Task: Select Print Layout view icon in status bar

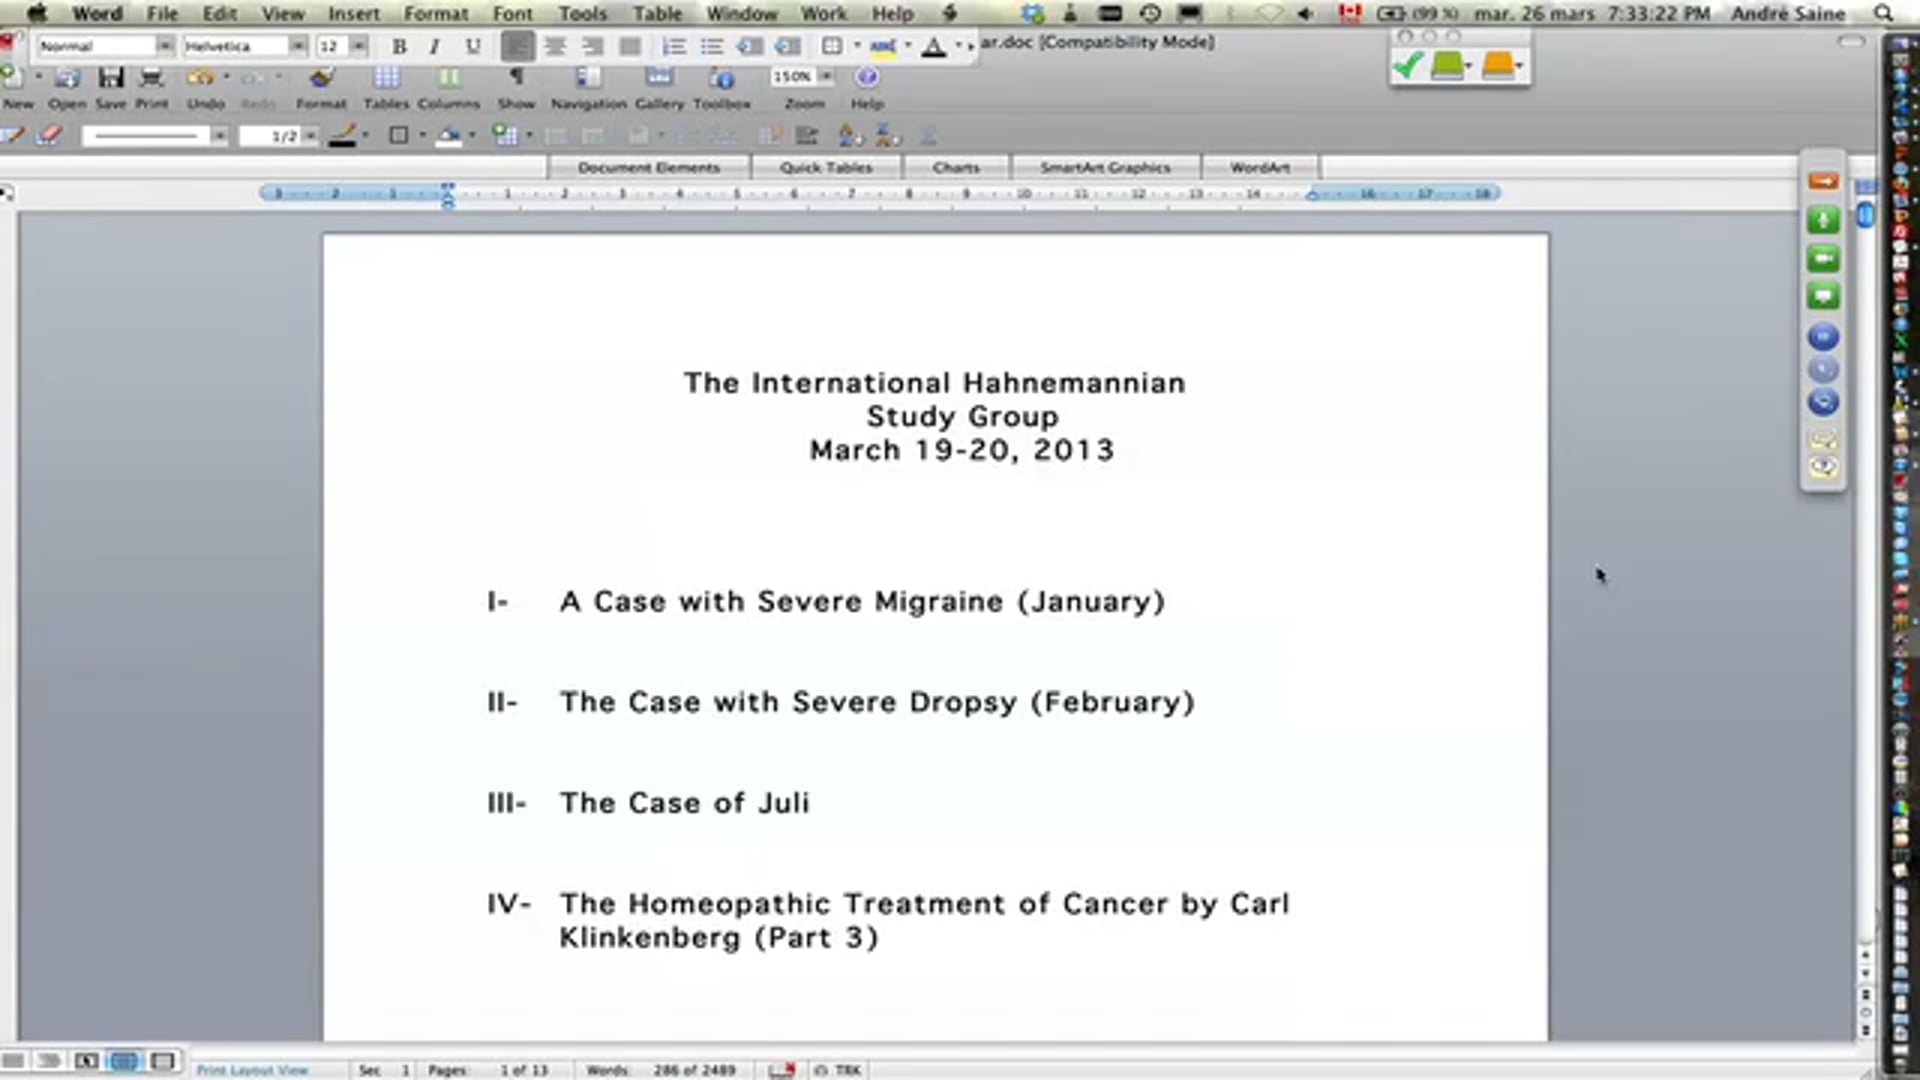Action: click(x=124, y=1061)
